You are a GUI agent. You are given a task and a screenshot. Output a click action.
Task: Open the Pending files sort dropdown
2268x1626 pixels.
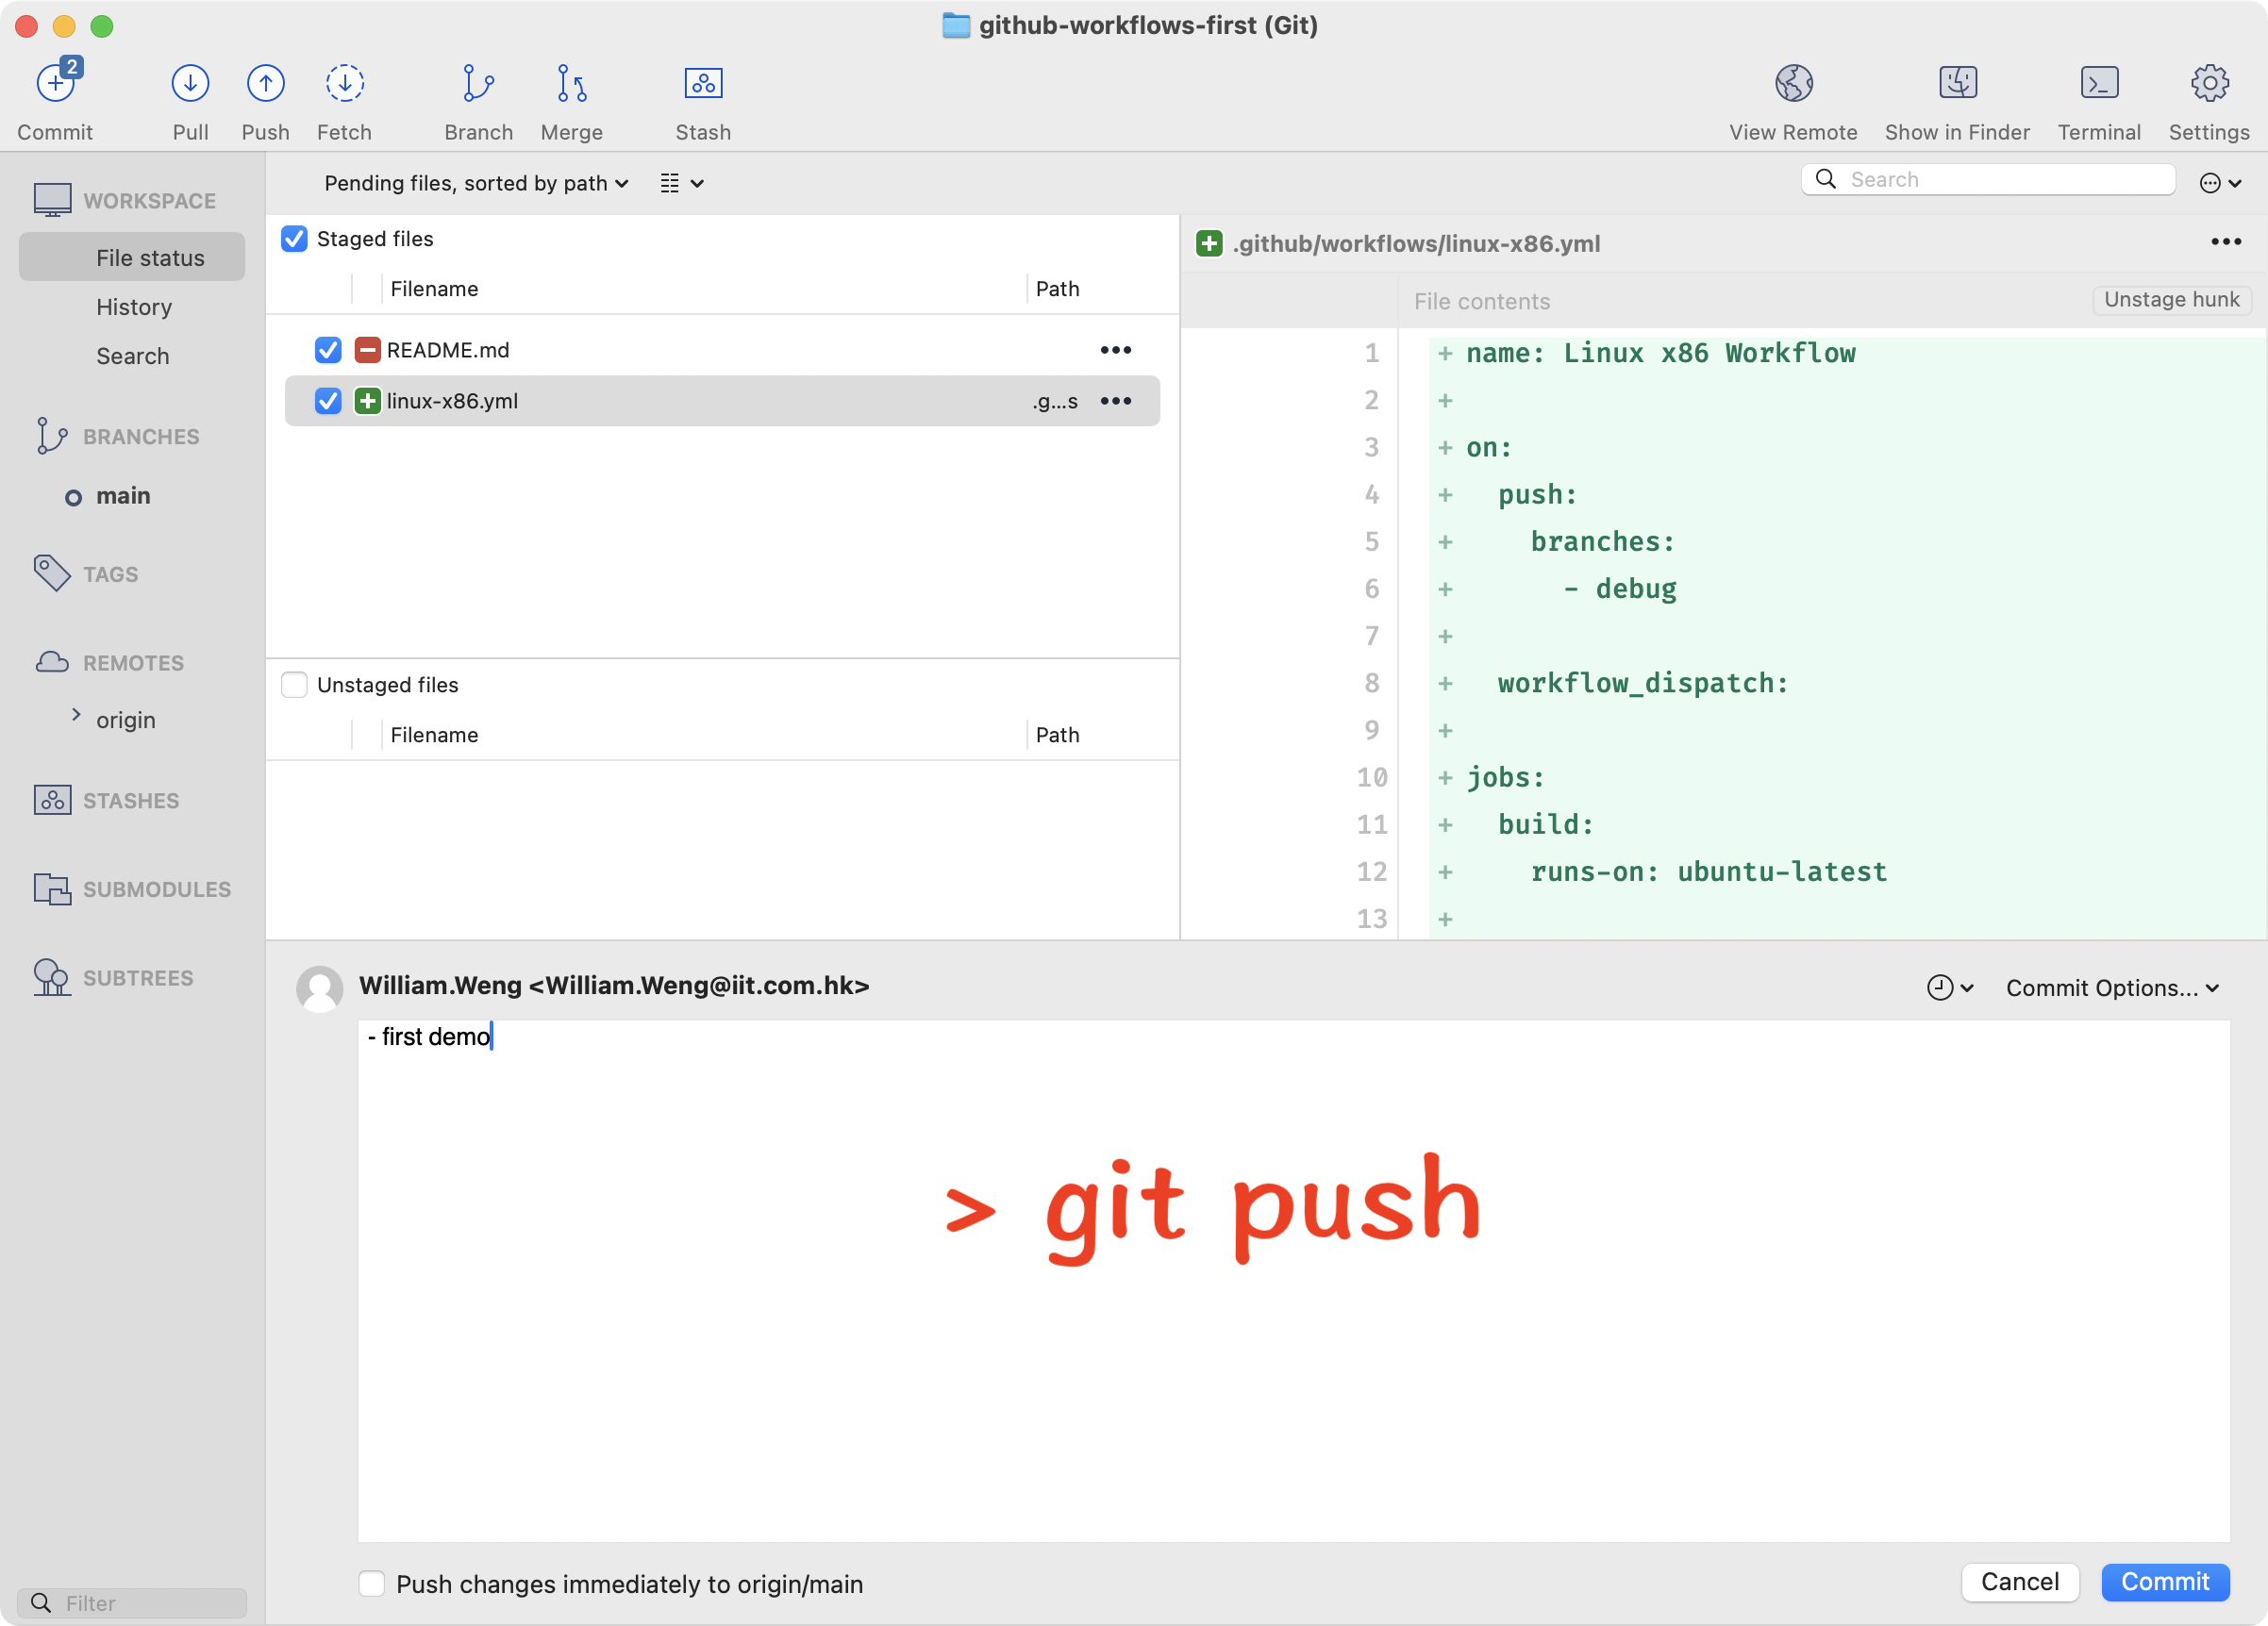476,183
